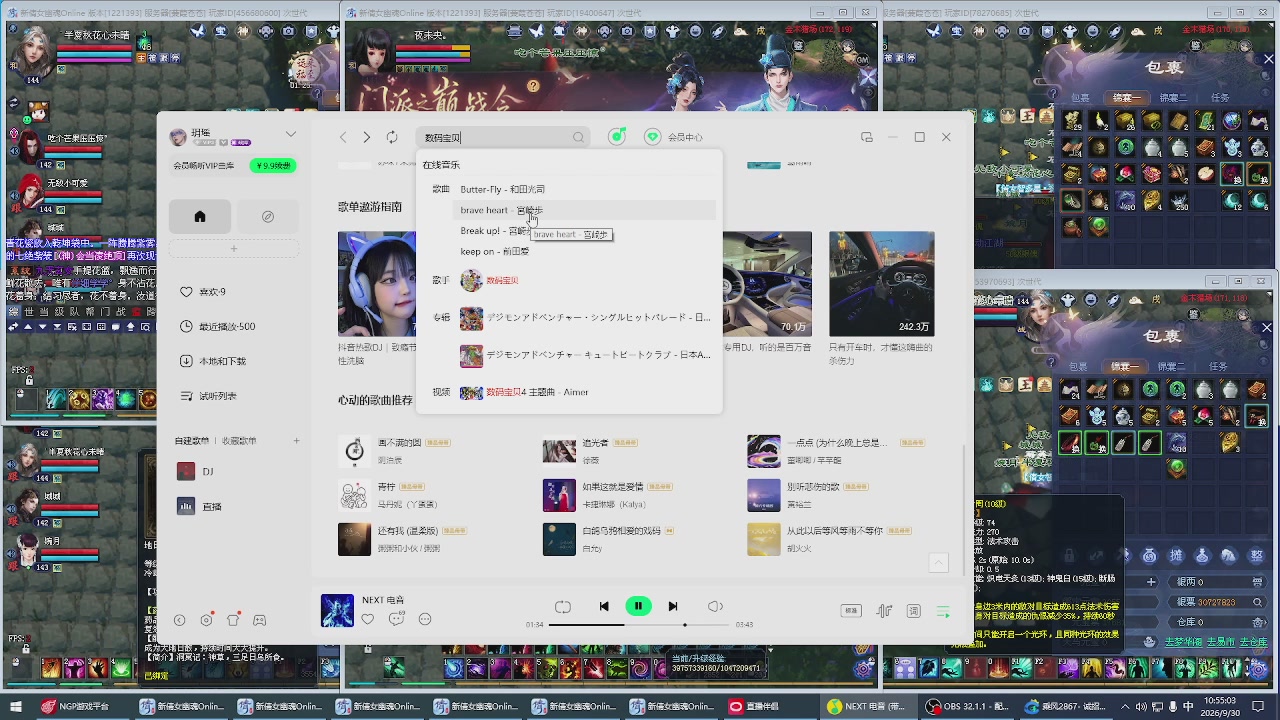Click the ¥9.9 VIP renewal button
This screenshot has width=1280, height=720.
[273, 166]
